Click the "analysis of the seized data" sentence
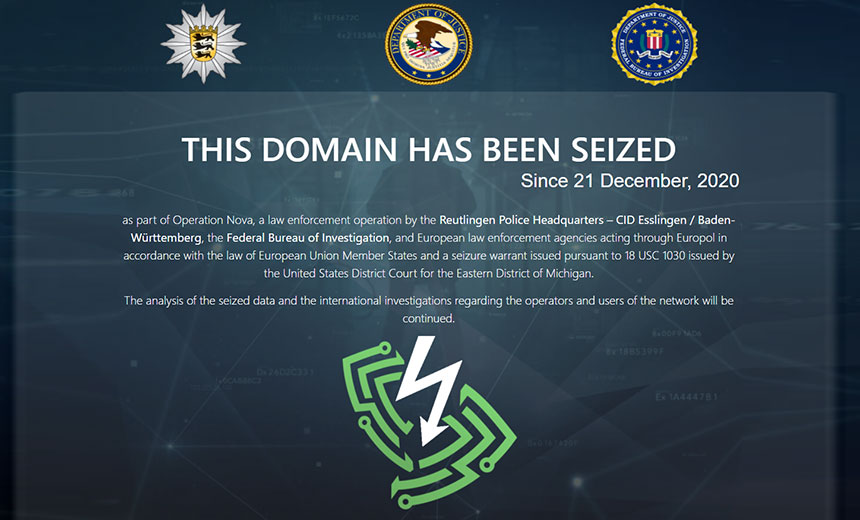The width and height of the screenshot is (860, 520). tap(212, 301)
